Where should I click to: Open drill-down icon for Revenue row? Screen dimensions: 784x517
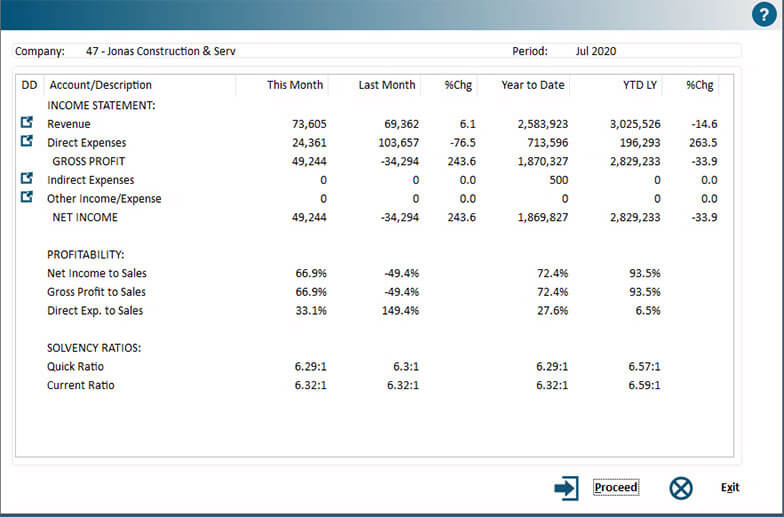tap(27, 123)
